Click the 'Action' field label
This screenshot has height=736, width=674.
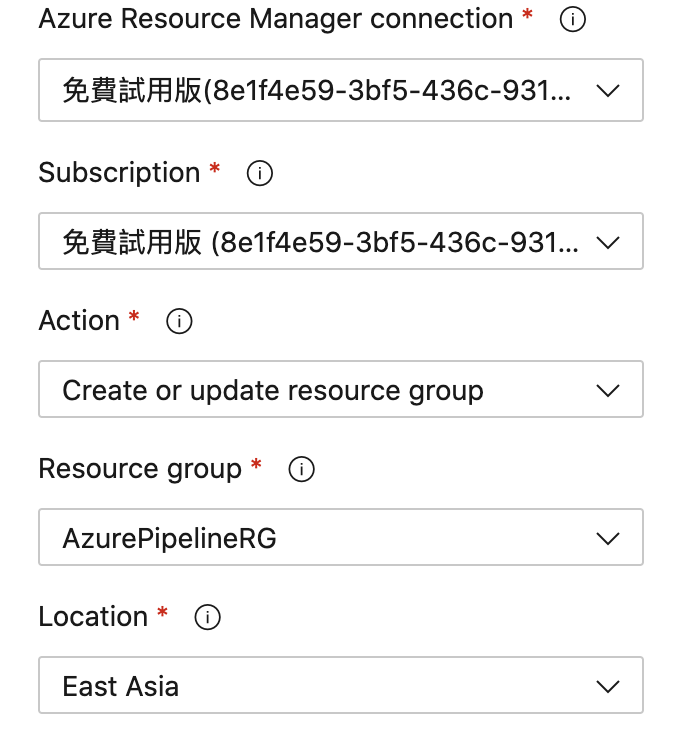(x=79, y=321)
